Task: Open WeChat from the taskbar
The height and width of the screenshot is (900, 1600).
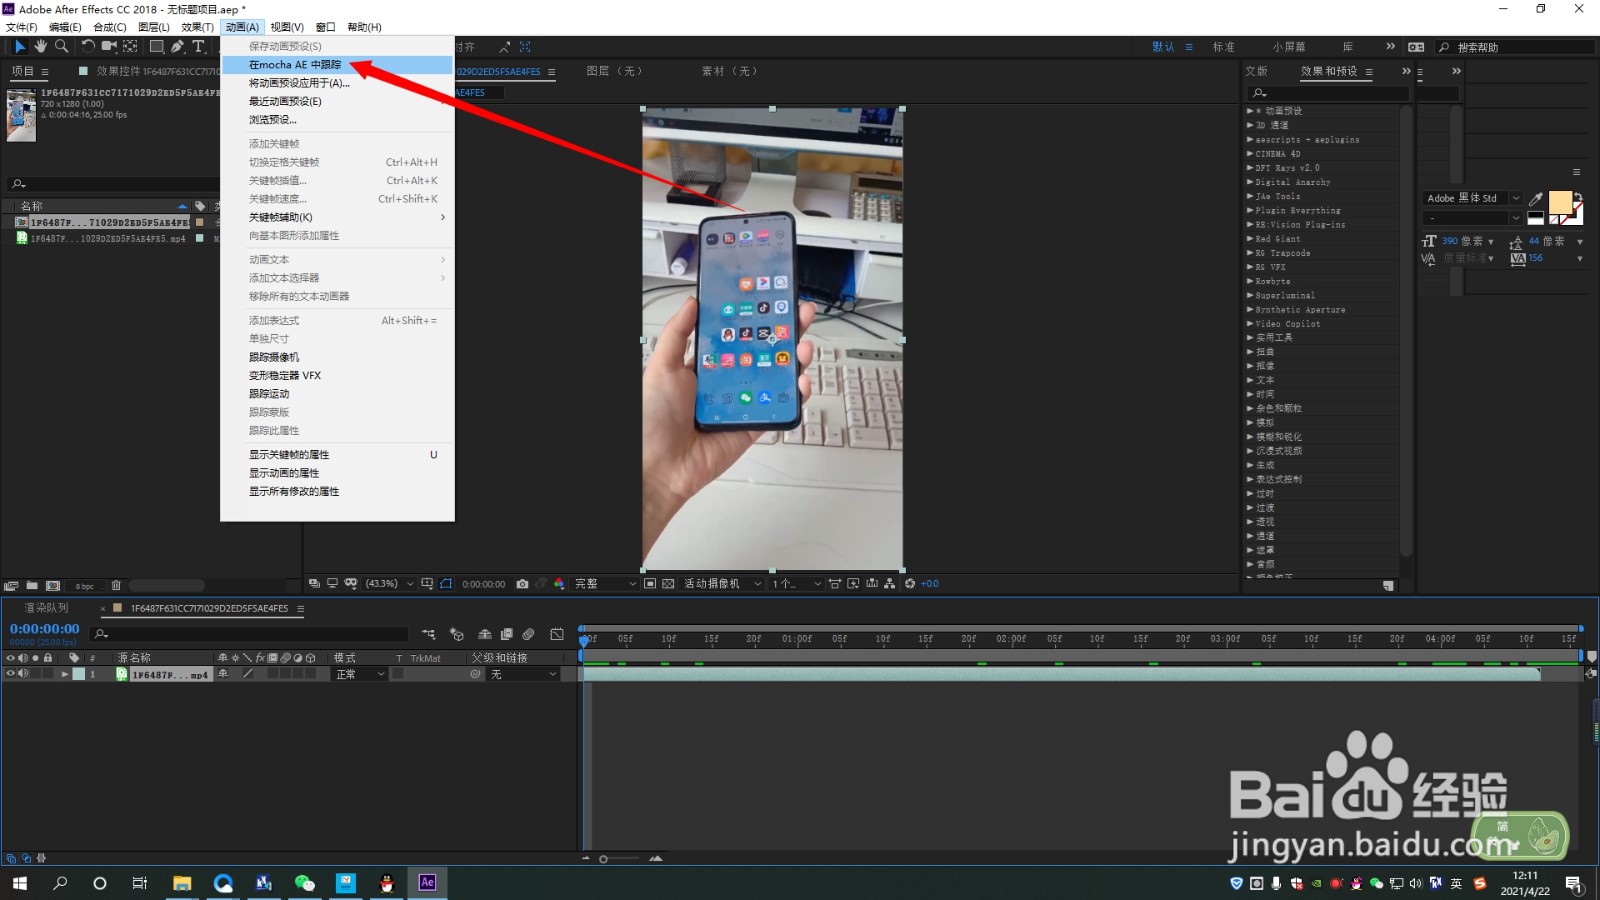Action: point(305,883)
